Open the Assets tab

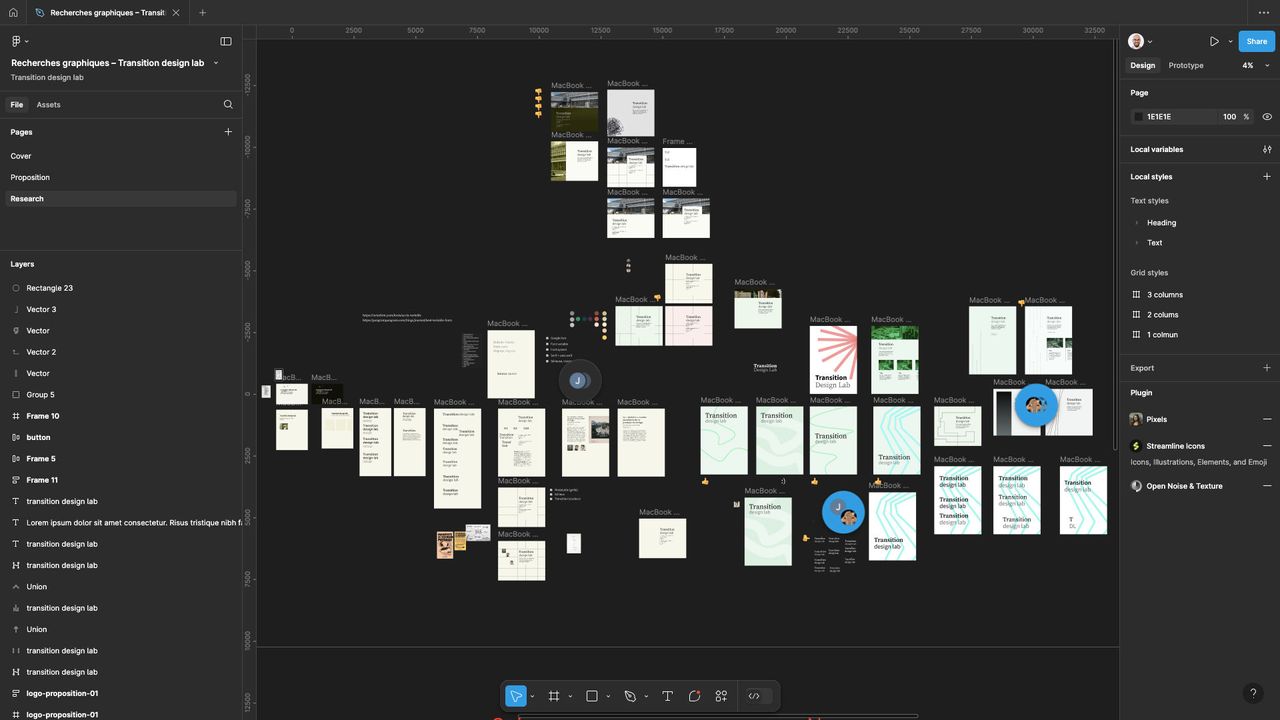click(48, 105)
